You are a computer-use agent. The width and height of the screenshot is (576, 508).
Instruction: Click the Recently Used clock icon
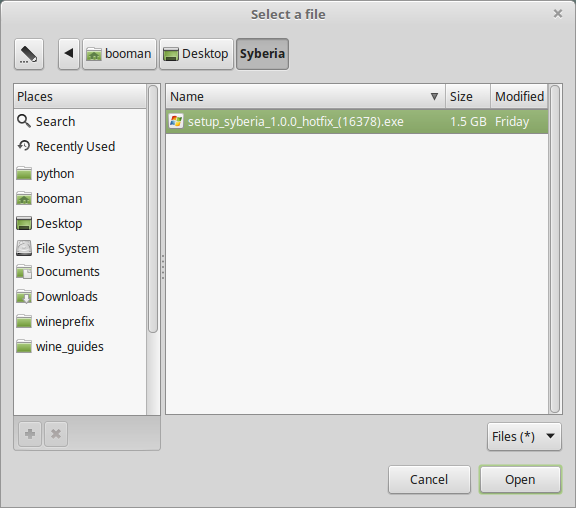(x=24, y=146)
